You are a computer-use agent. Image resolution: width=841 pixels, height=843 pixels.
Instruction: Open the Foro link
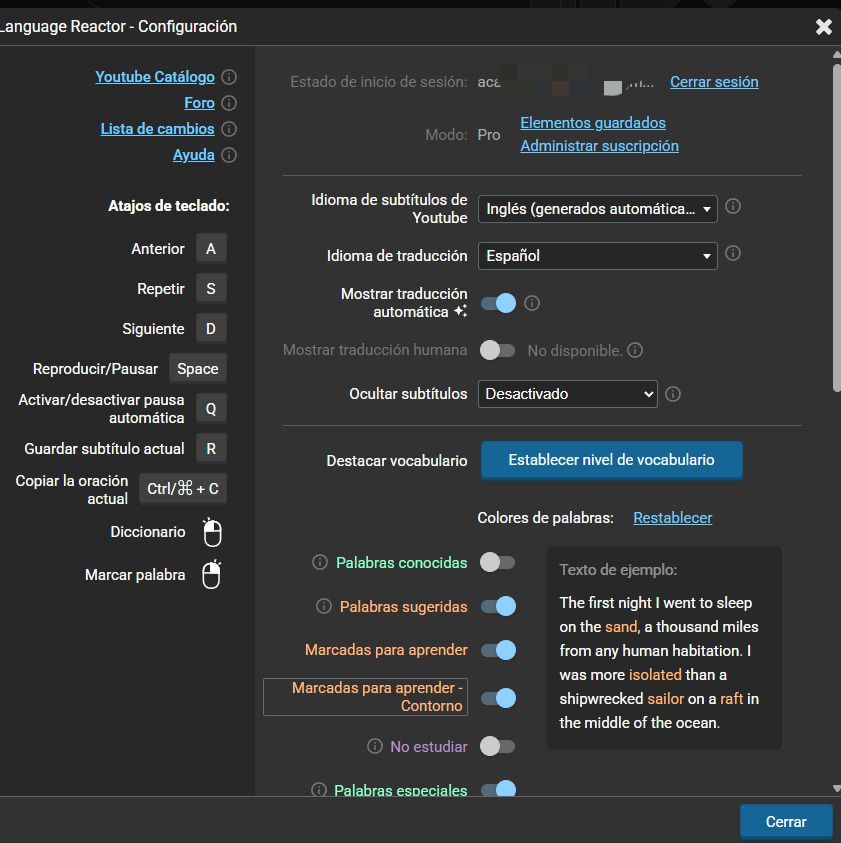coord(199,103)
